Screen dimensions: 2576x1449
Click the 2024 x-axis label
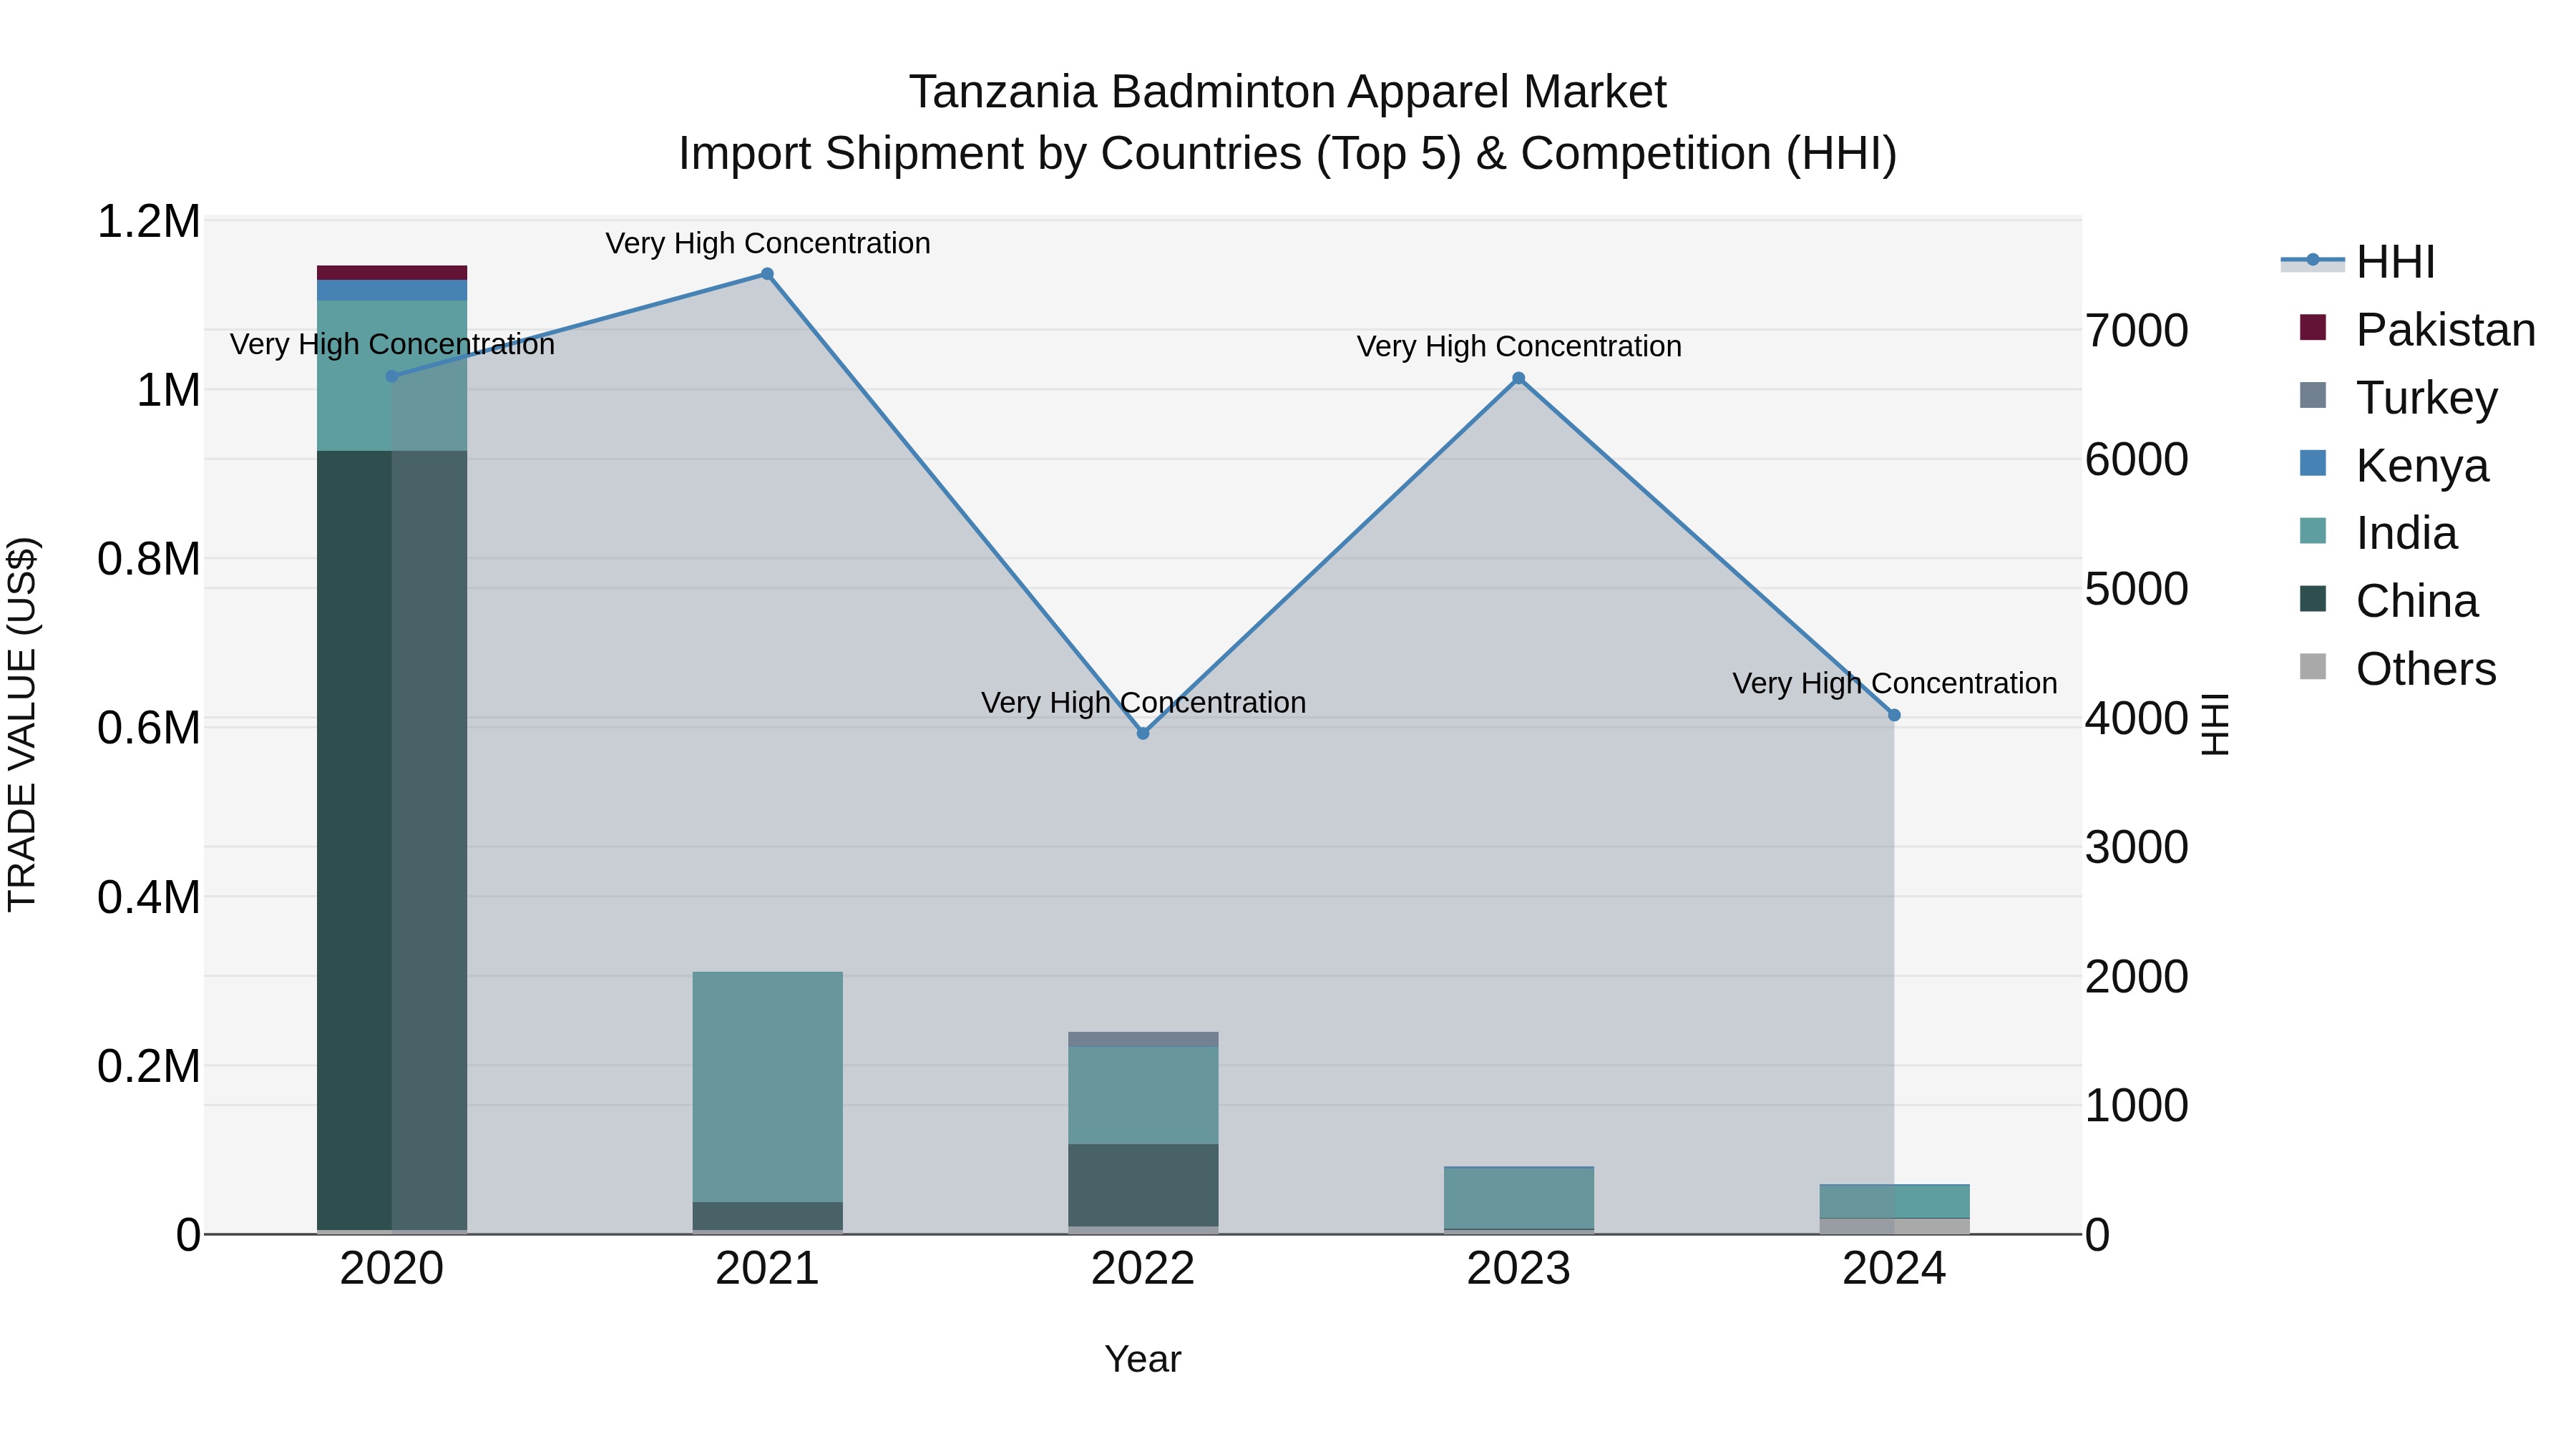(x=1894, y=1269)
